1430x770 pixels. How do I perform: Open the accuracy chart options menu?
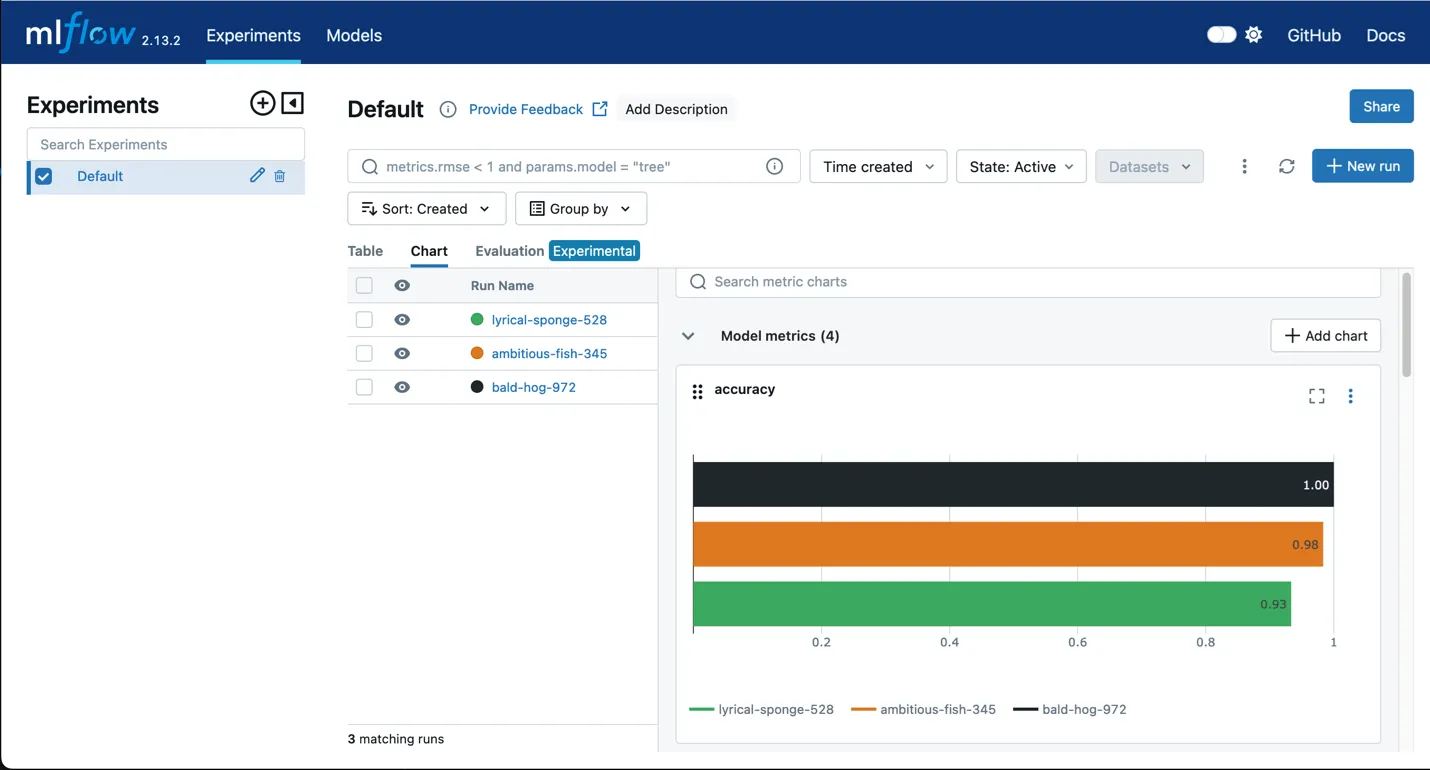[1350, 396]
